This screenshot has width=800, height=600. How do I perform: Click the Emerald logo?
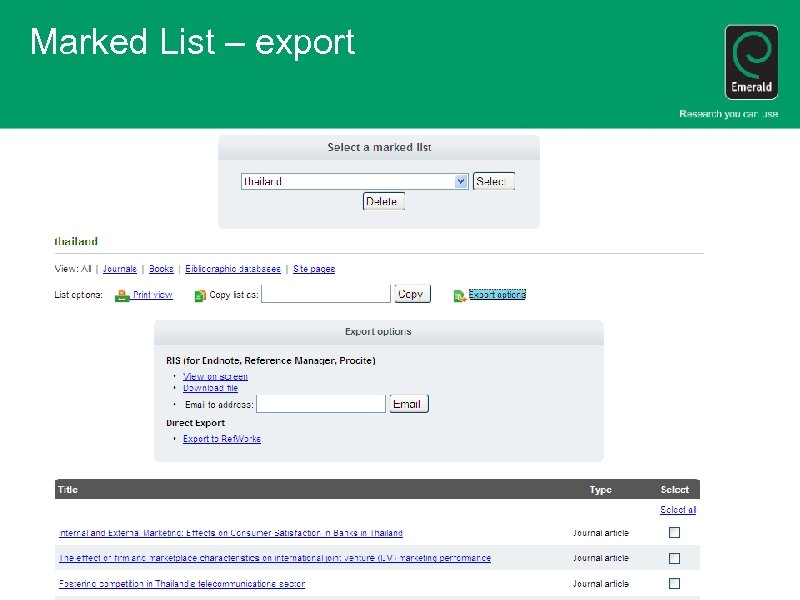pyautogui.click(x=751, y=60)
